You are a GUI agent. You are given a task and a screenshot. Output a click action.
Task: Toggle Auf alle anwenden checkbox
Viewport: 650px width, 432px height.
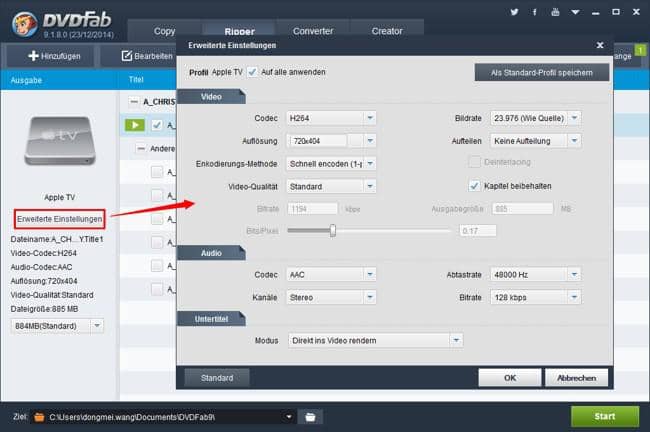(x=252, y=72)
